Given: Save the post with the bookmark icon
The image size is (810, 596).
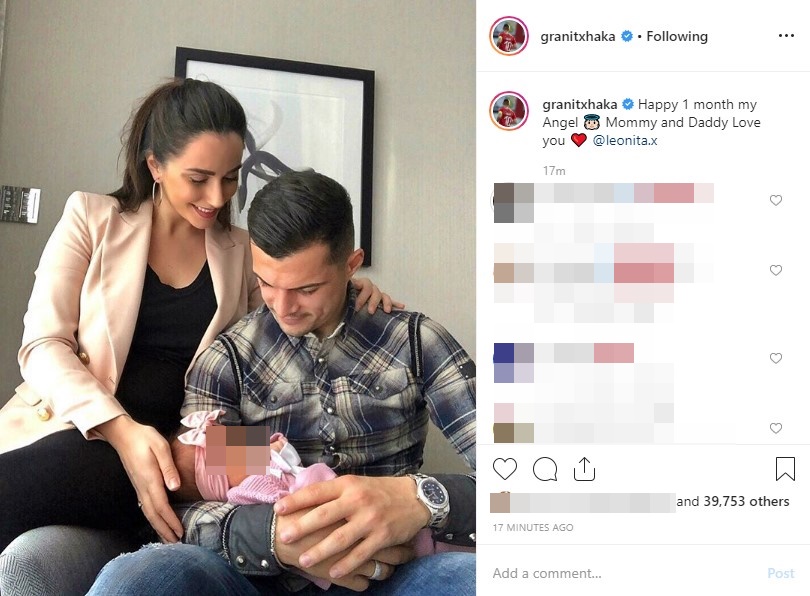Looking at the screenshot, I should tap(785, 469).
